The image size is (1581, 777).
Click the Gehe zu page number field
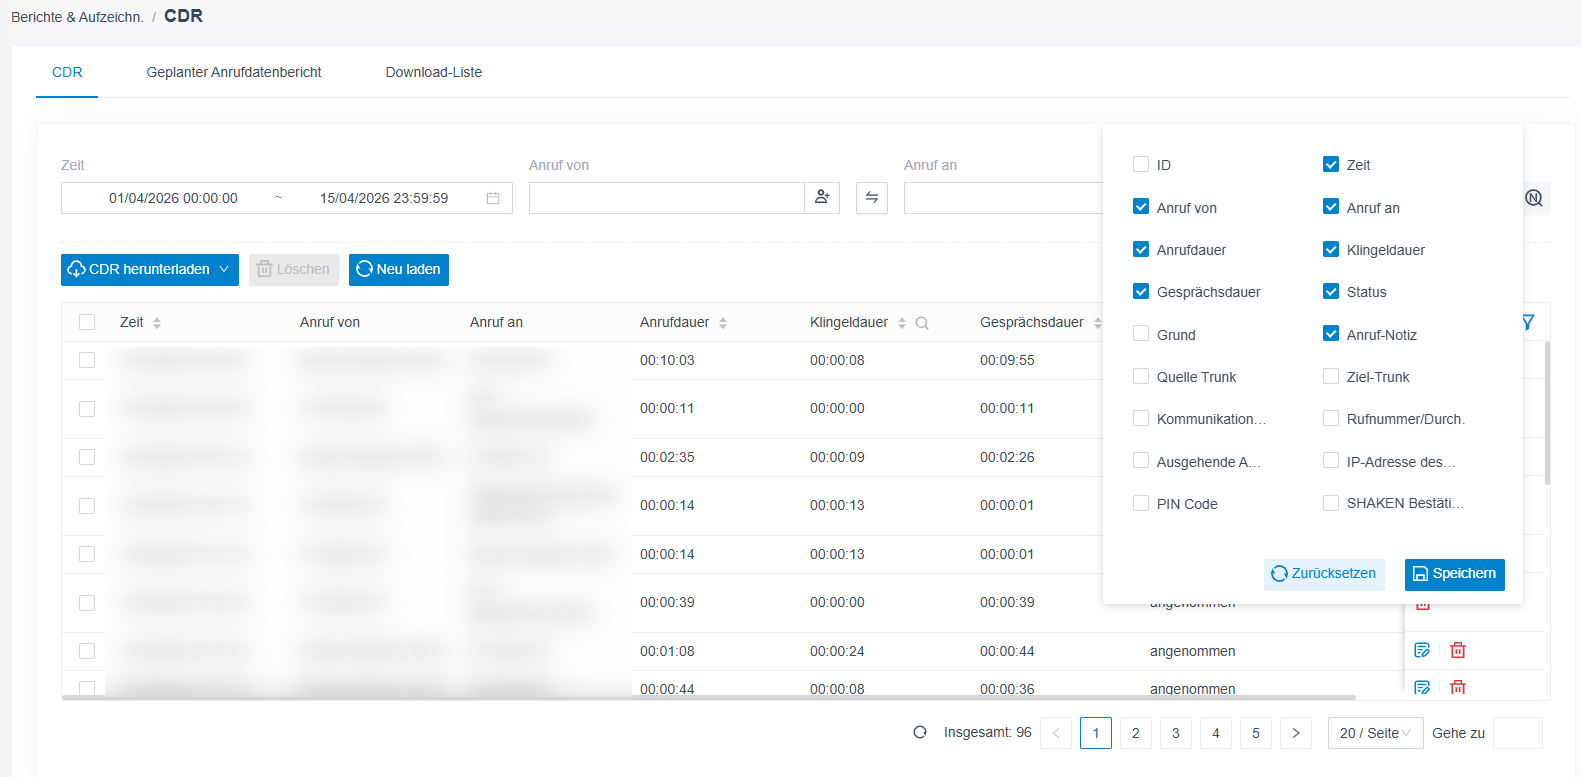[1517, 733]
